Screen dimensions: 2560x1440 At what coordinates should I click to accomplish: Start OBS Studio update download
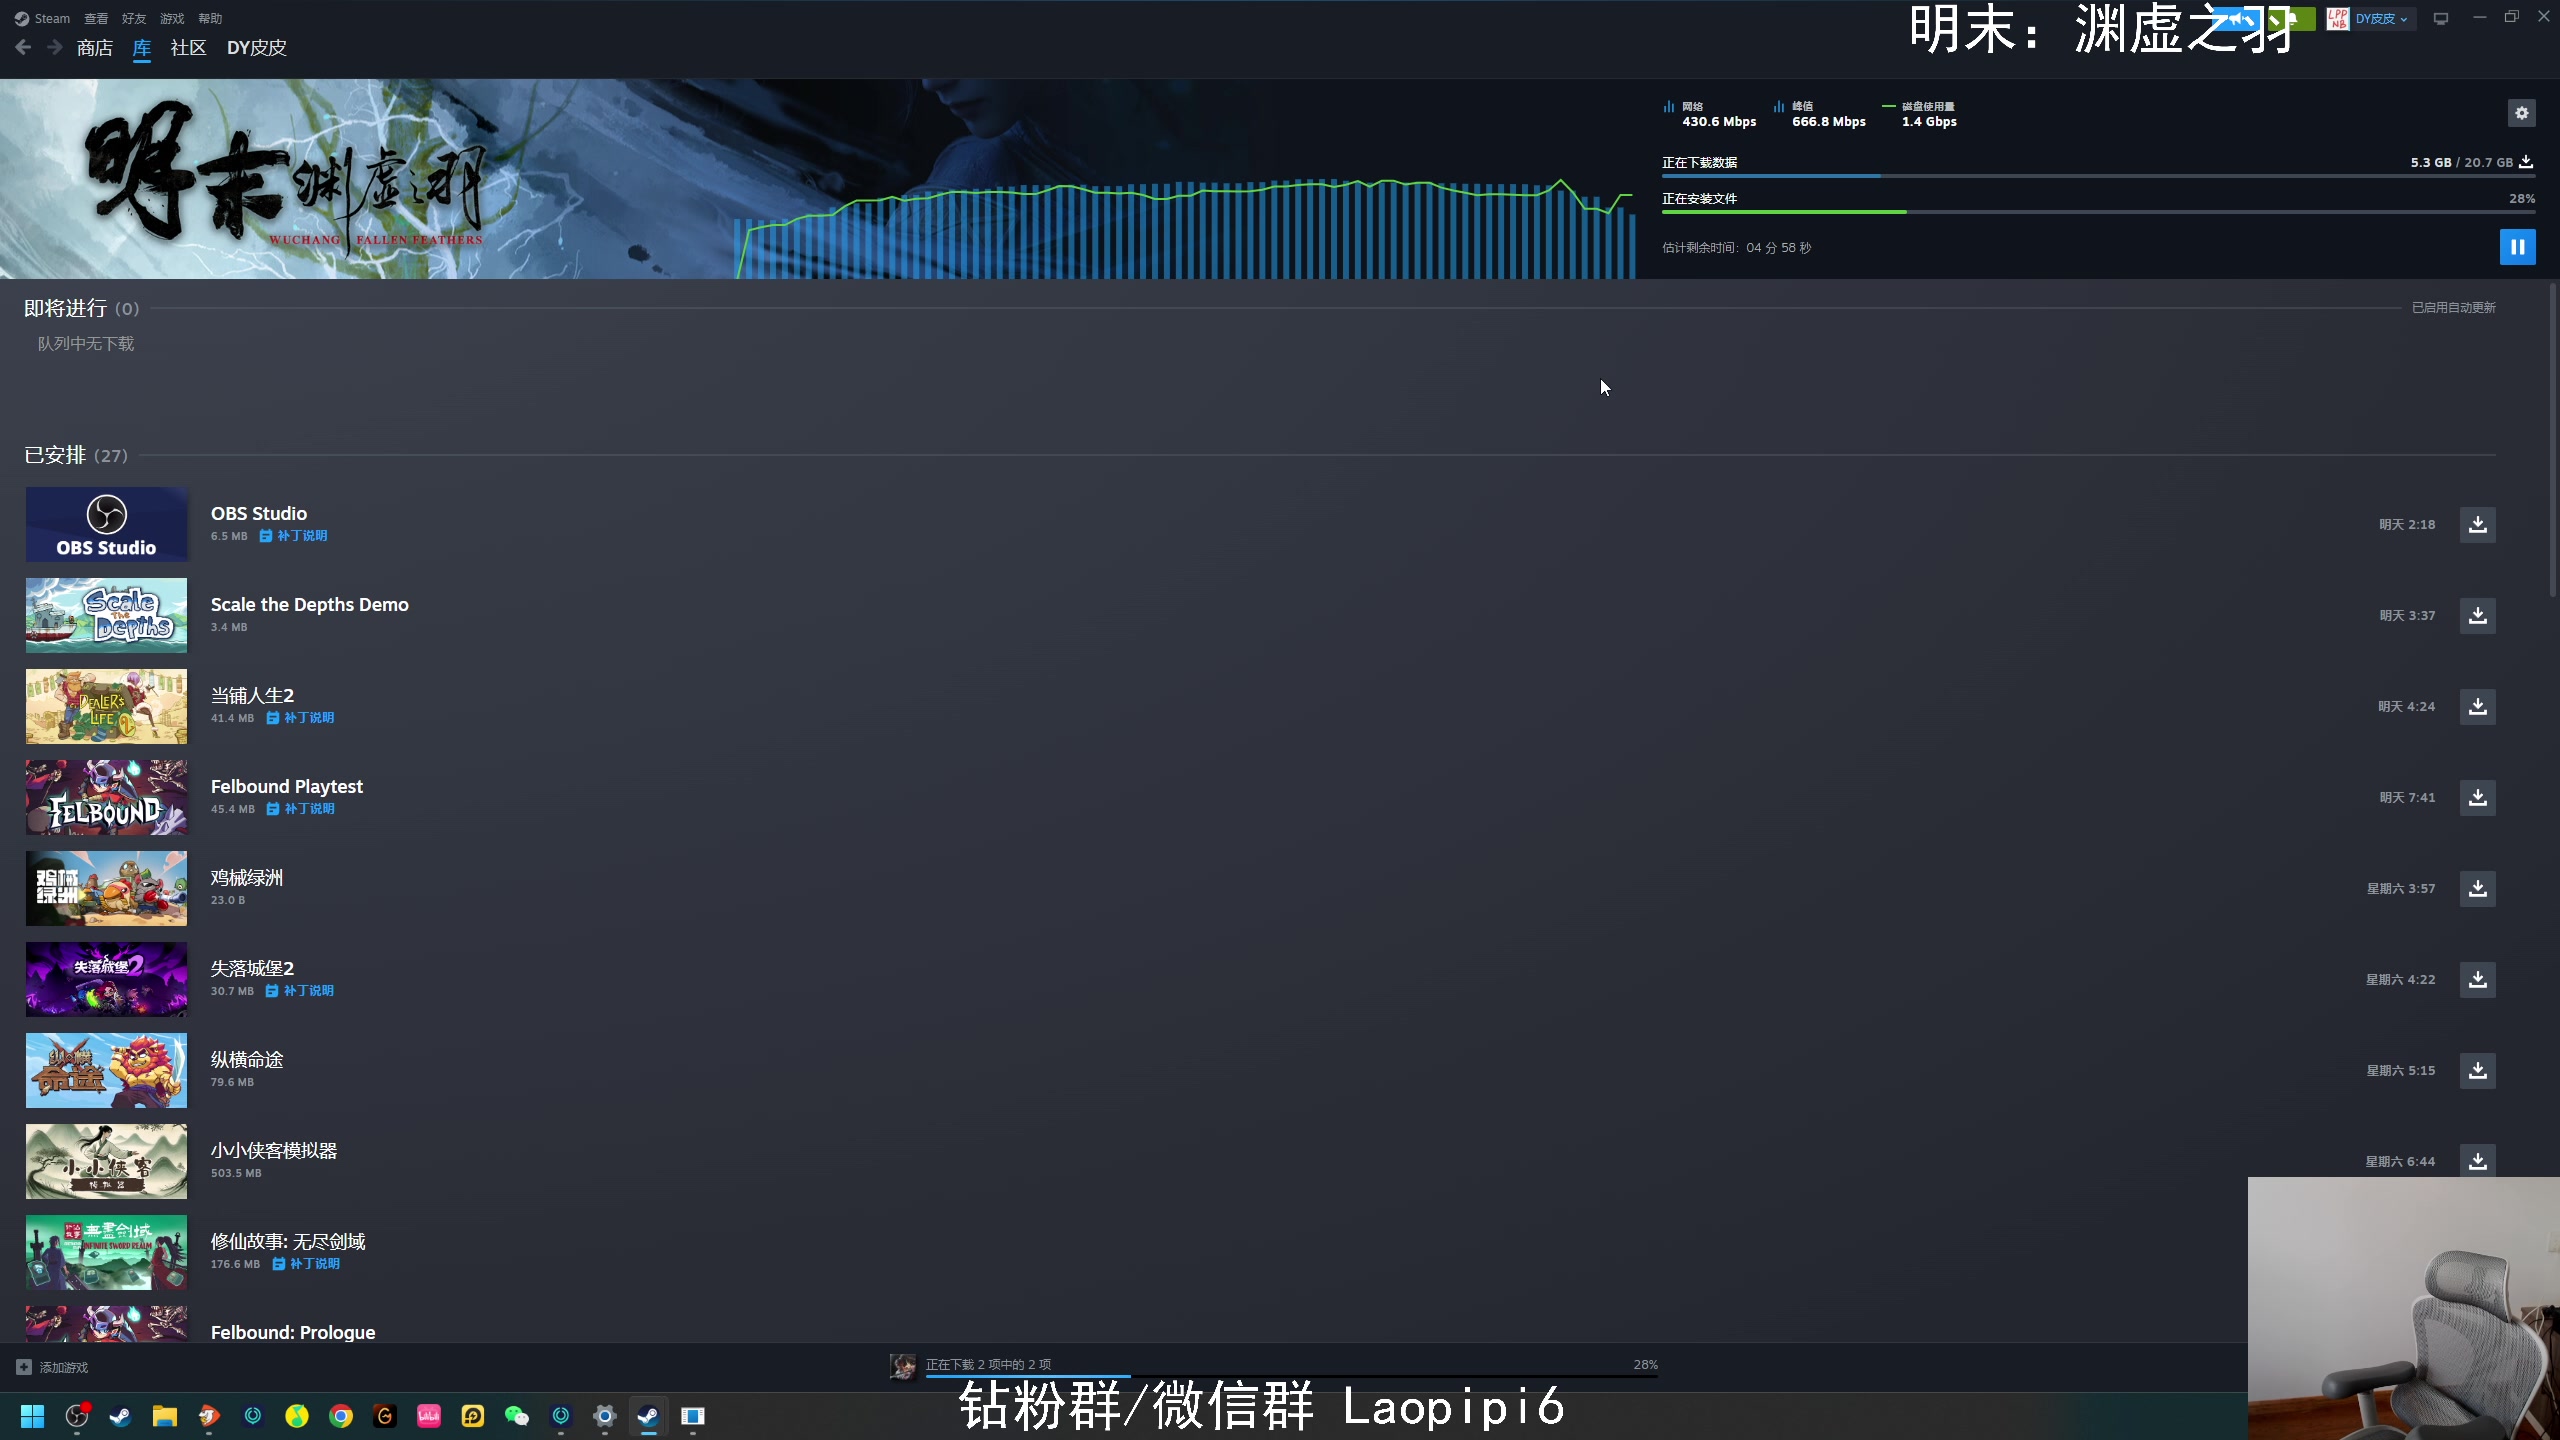click(2477, 524)
